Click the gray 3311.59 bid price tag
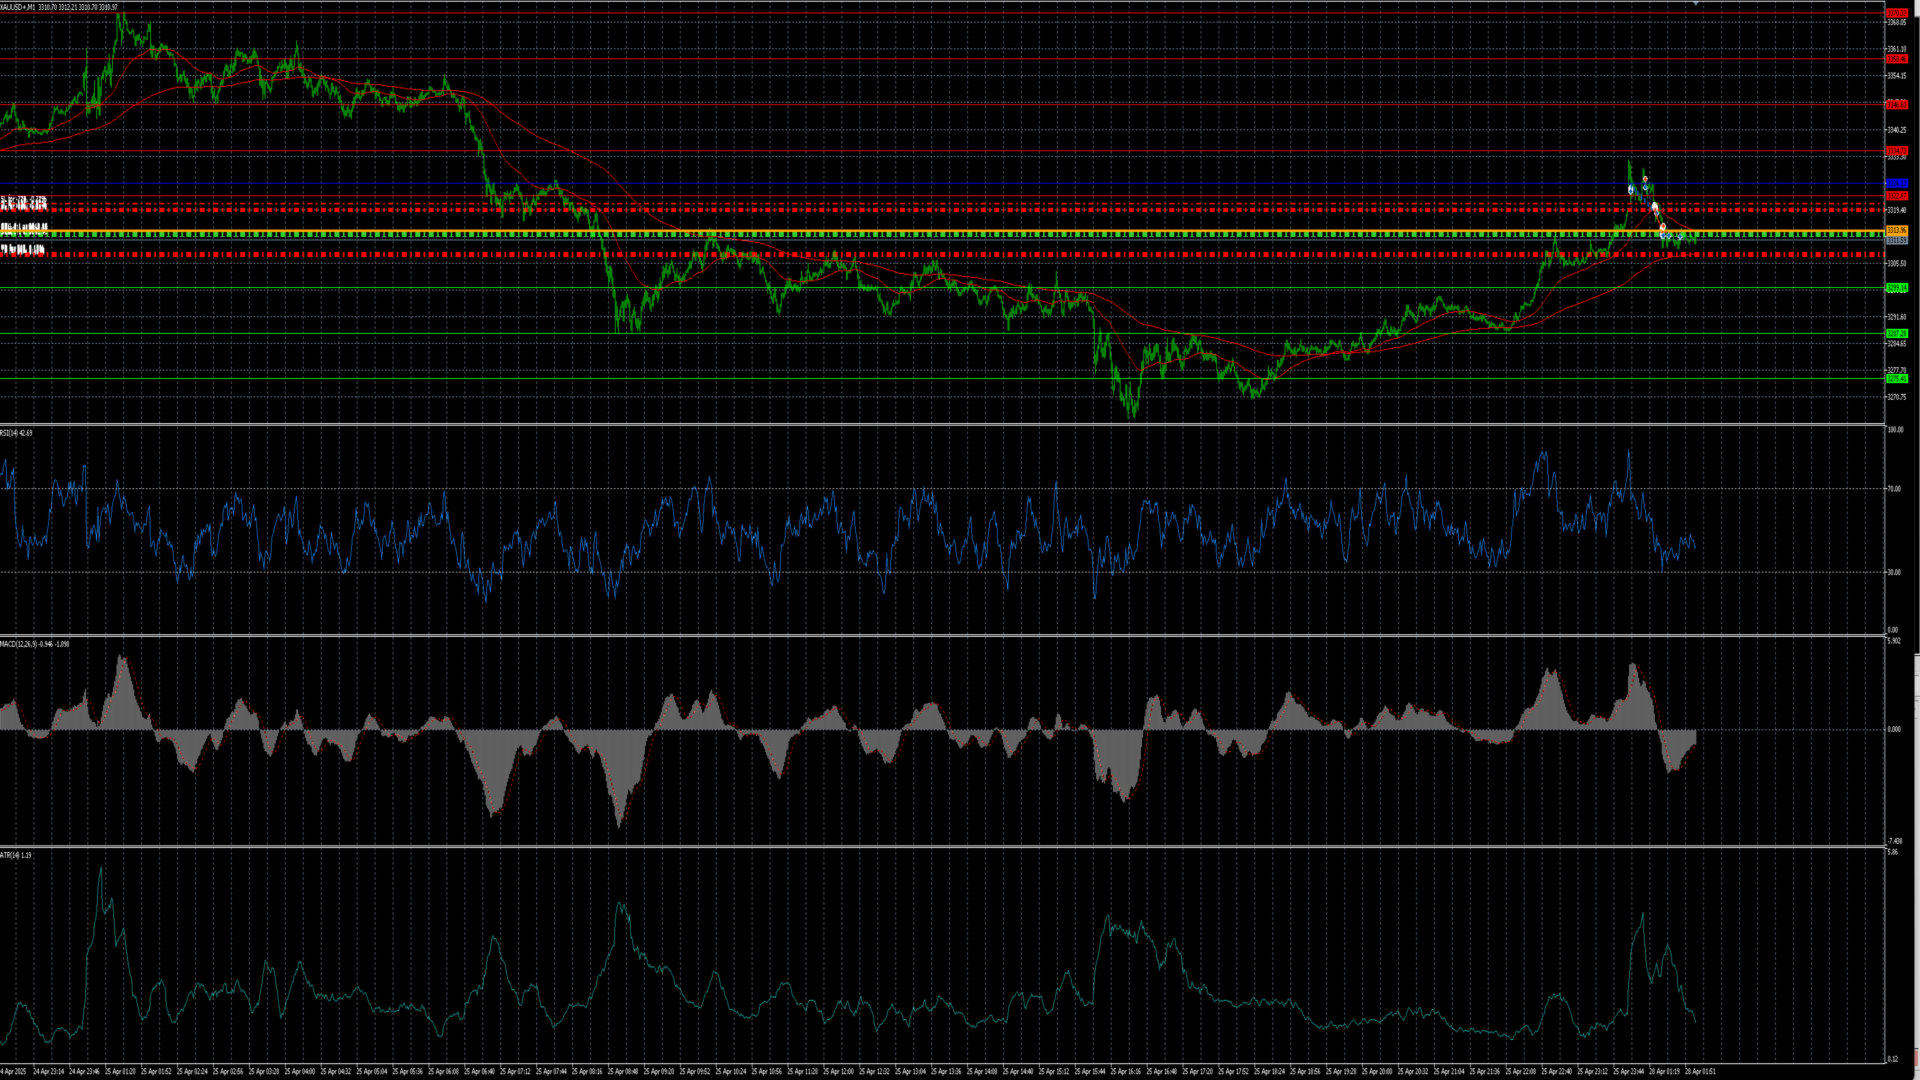1920x1080 pixels. 1896,241
